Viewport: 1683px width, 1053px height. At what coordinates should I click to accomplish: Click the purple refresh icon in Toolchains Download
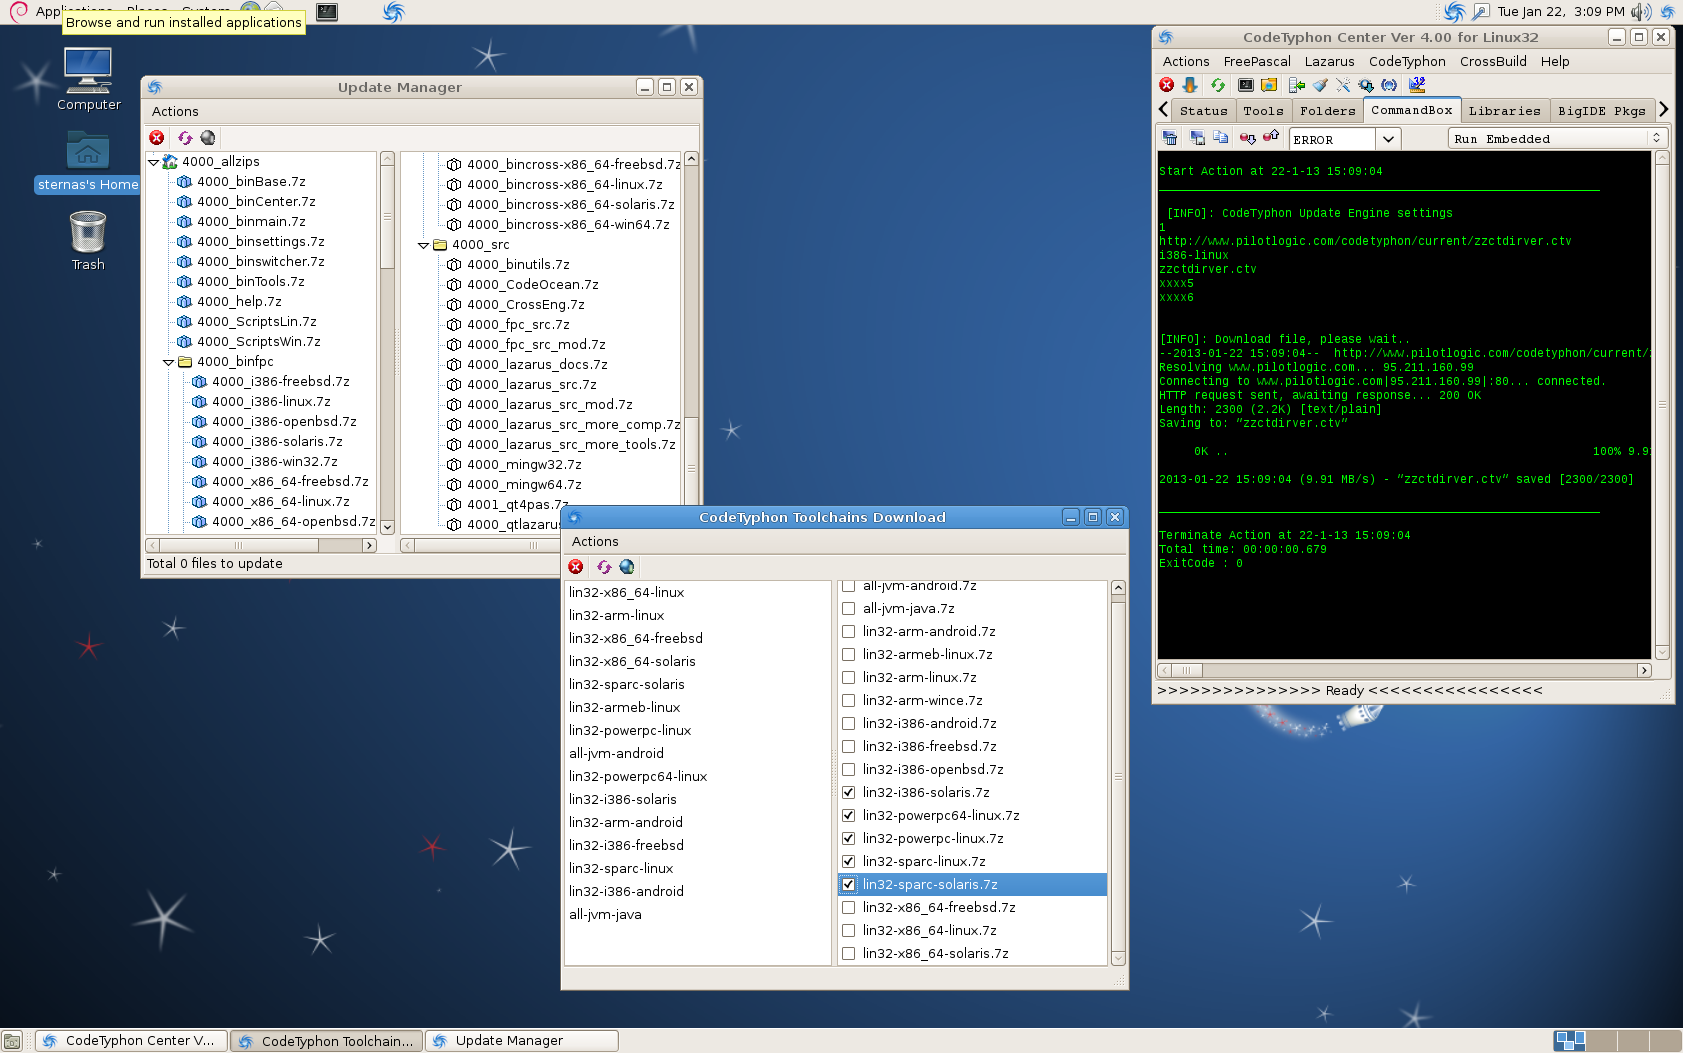604,567
